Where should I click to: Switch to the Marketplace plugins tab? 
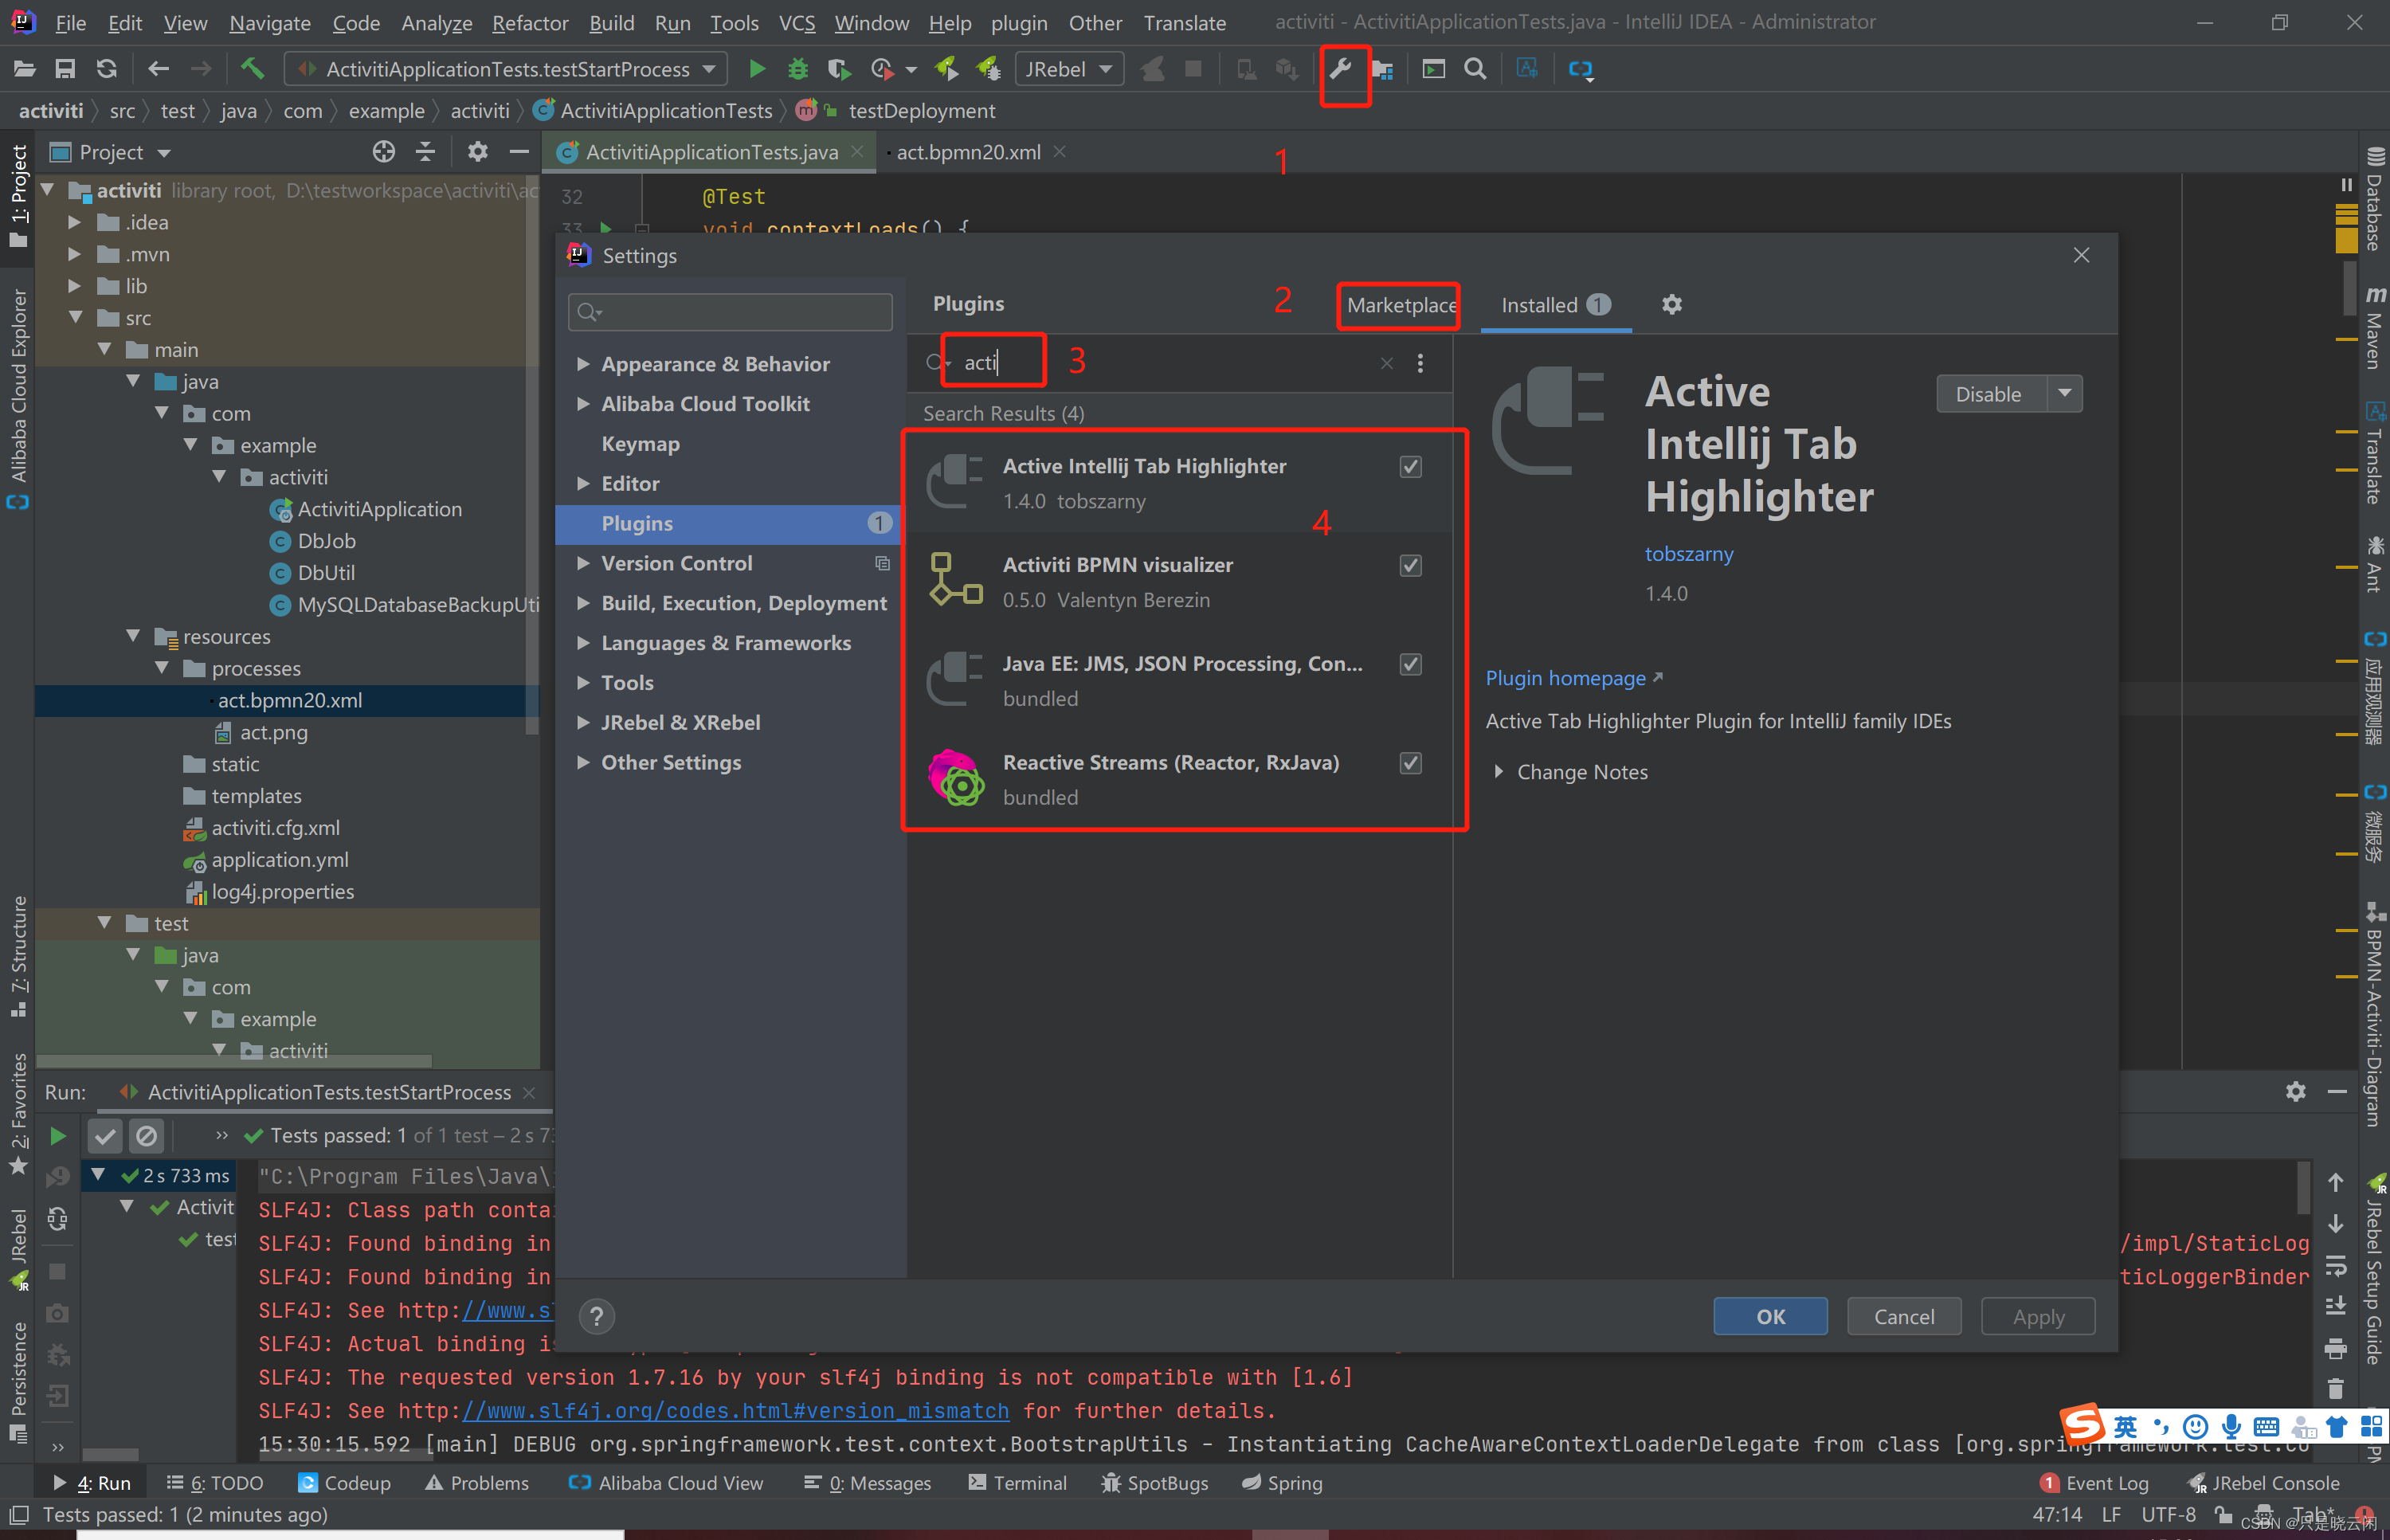pyautogui.click(x=1402, y=305)
